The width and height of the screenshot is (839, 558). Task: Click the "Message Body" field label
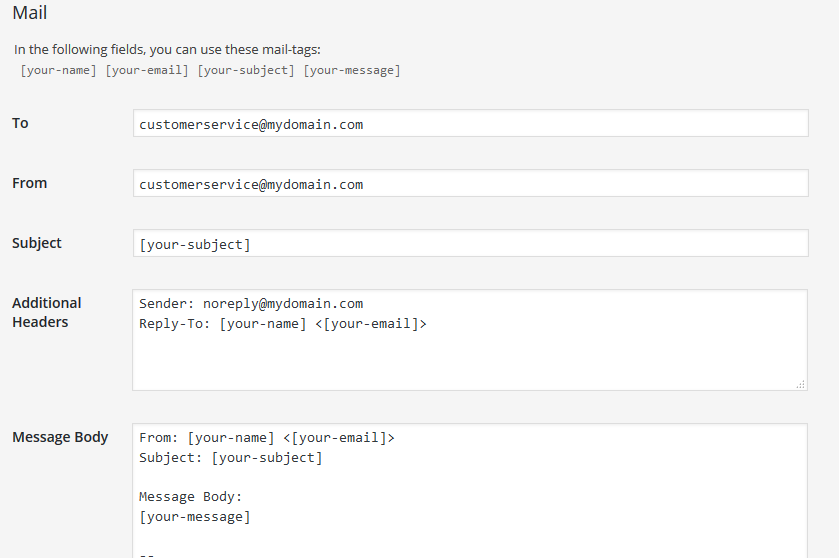(x=60, y=437)
